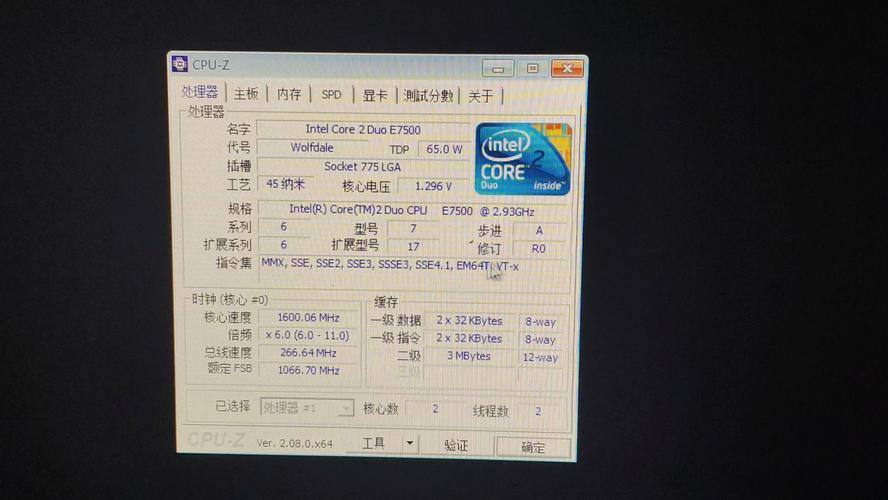The image size is (888, 500).
Task: Click the core speed 1600.06 MHz value
Action: pos(309,318)
